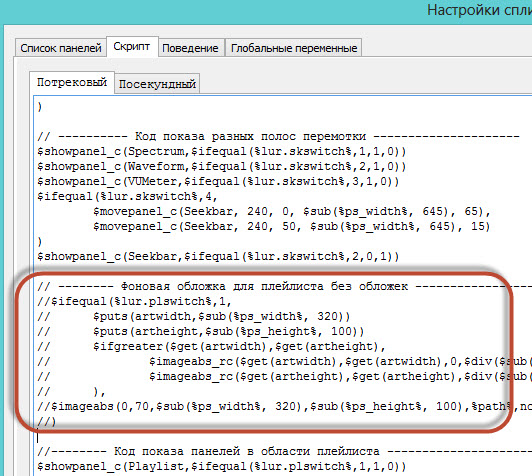This screenshot has height=476, width=532.
Task: Click the line //$ifequal(%lur.plswitch%,1,
Action: 134,301
